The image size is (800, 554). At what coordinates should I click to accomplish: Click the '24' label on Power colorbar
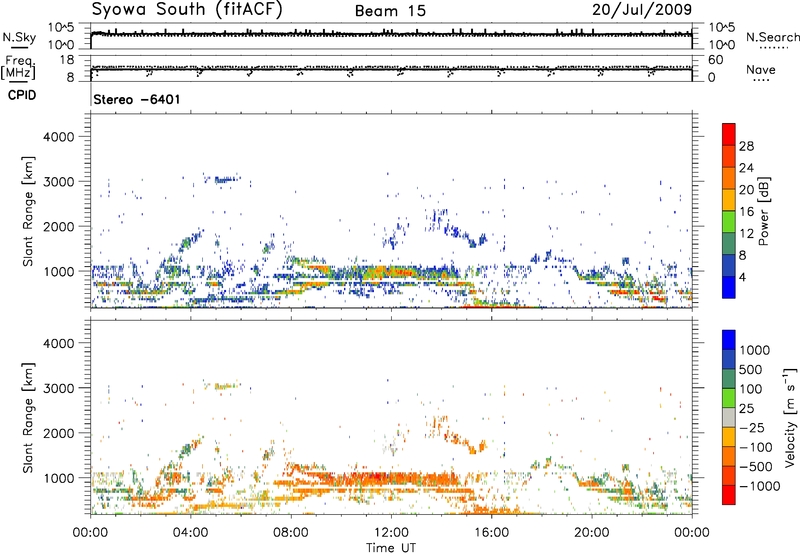[x=746, y=168]
